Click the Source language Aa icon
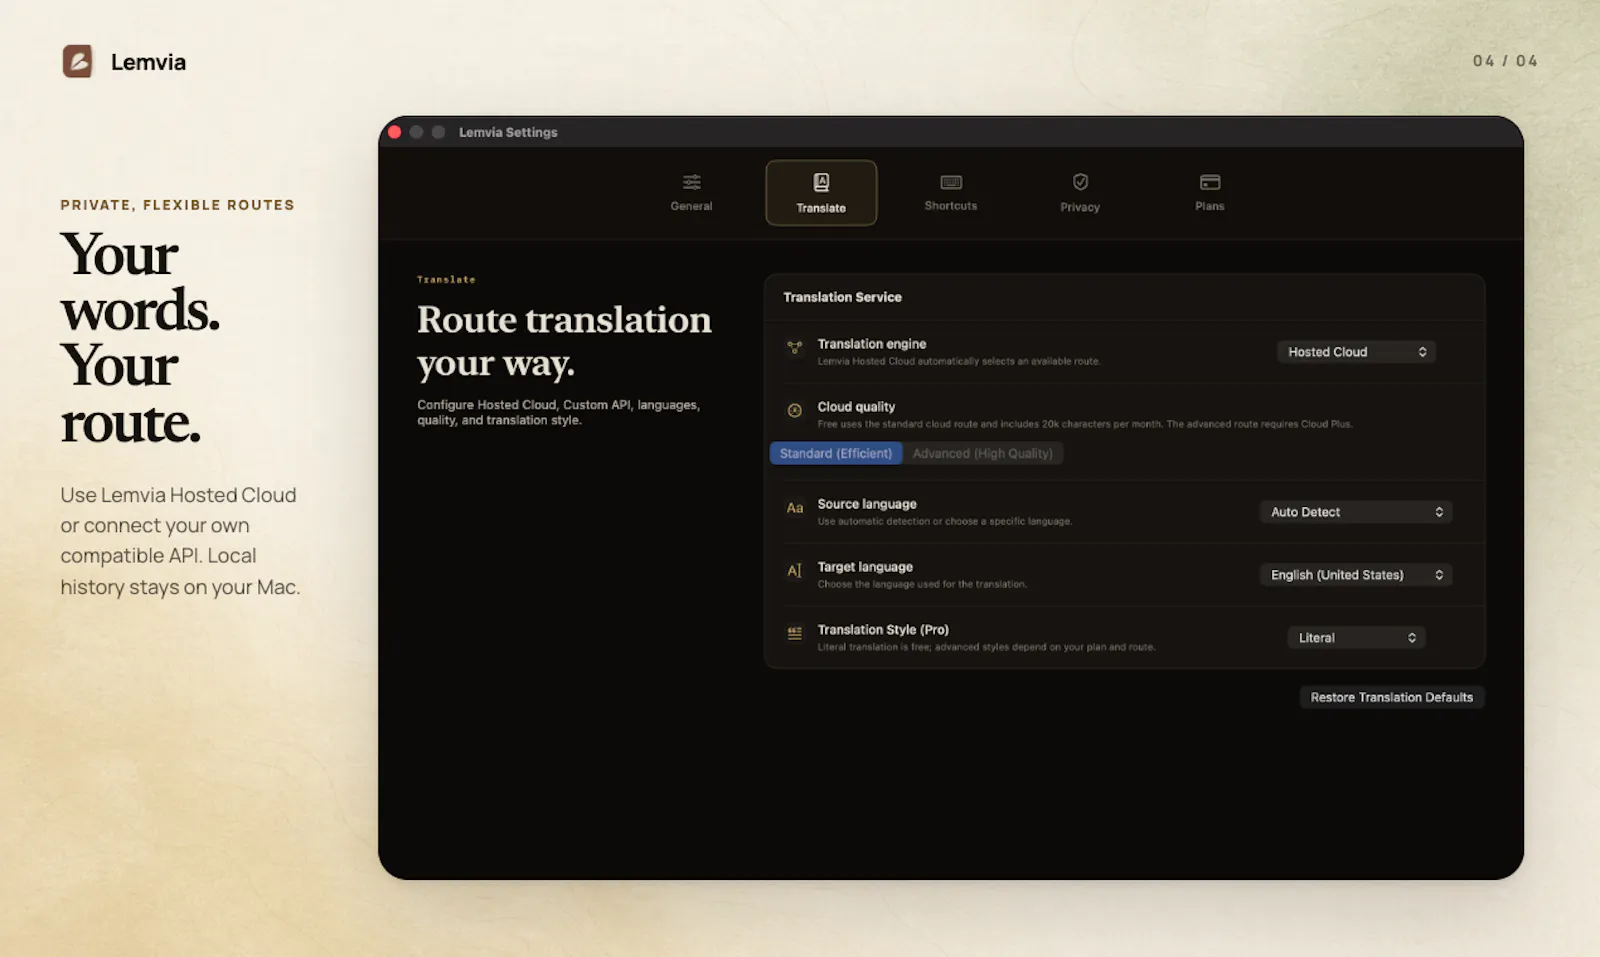Image resolution: width=1600 pixels, height=957 pixels. pos(794,508)
